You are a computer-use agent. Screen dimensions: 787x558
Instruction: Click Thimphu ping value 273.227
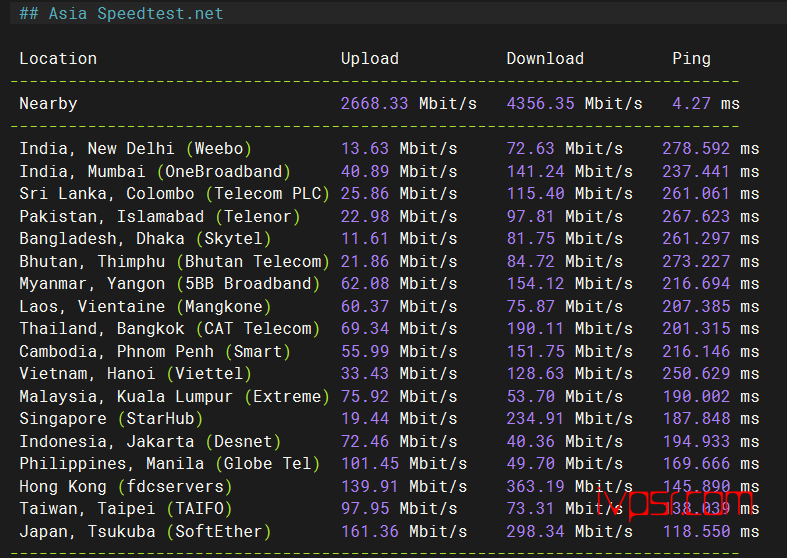click(x=696, y=262)
